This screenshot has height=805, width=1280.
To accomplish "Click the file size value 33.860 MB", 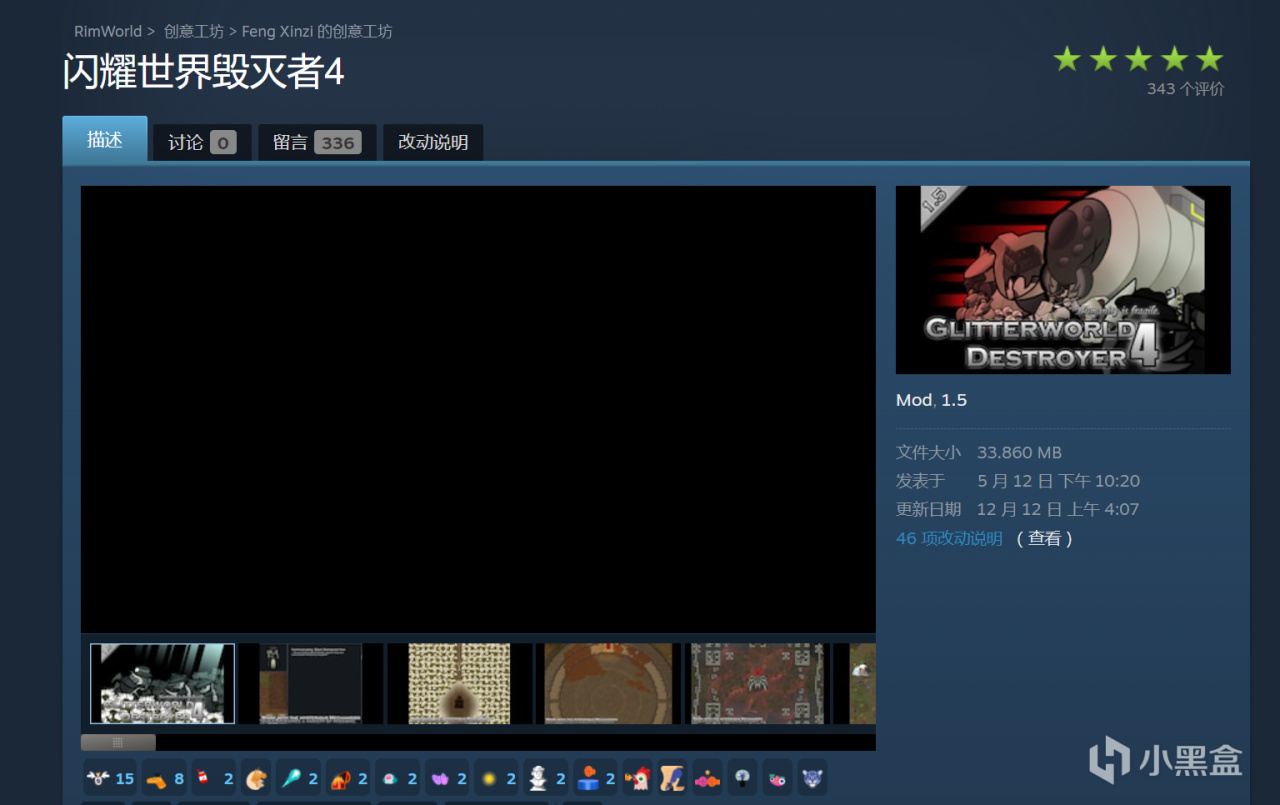I will [1019, 453].
